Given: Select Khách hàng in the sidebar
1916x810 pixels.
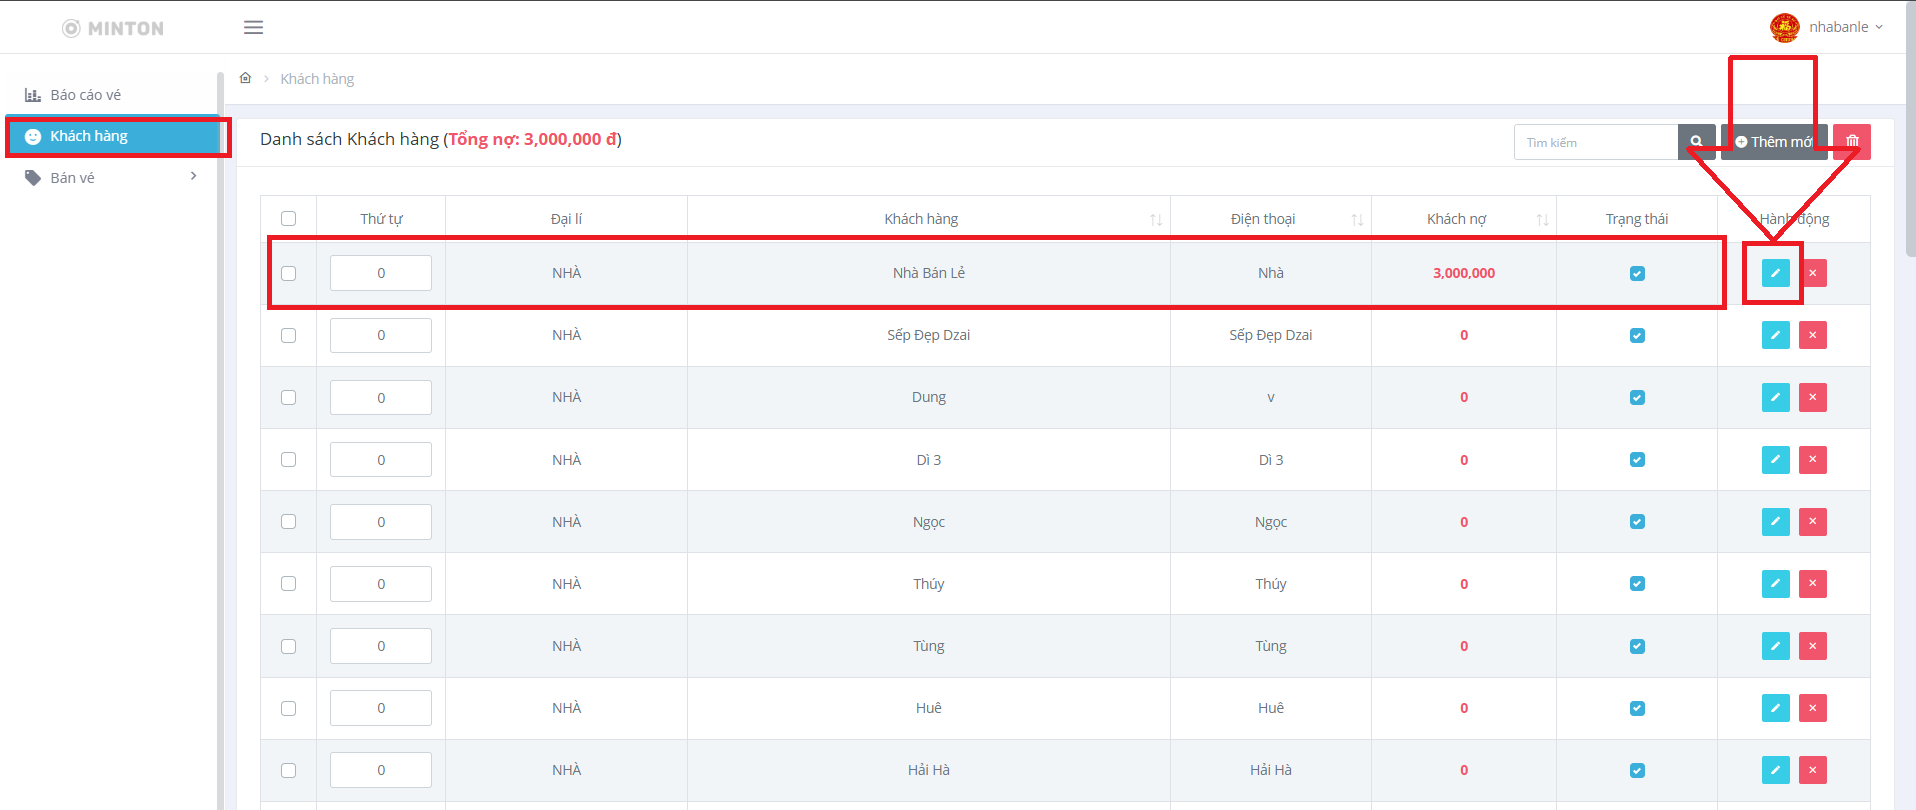Looking at the screenshot, I should point(89,136).
